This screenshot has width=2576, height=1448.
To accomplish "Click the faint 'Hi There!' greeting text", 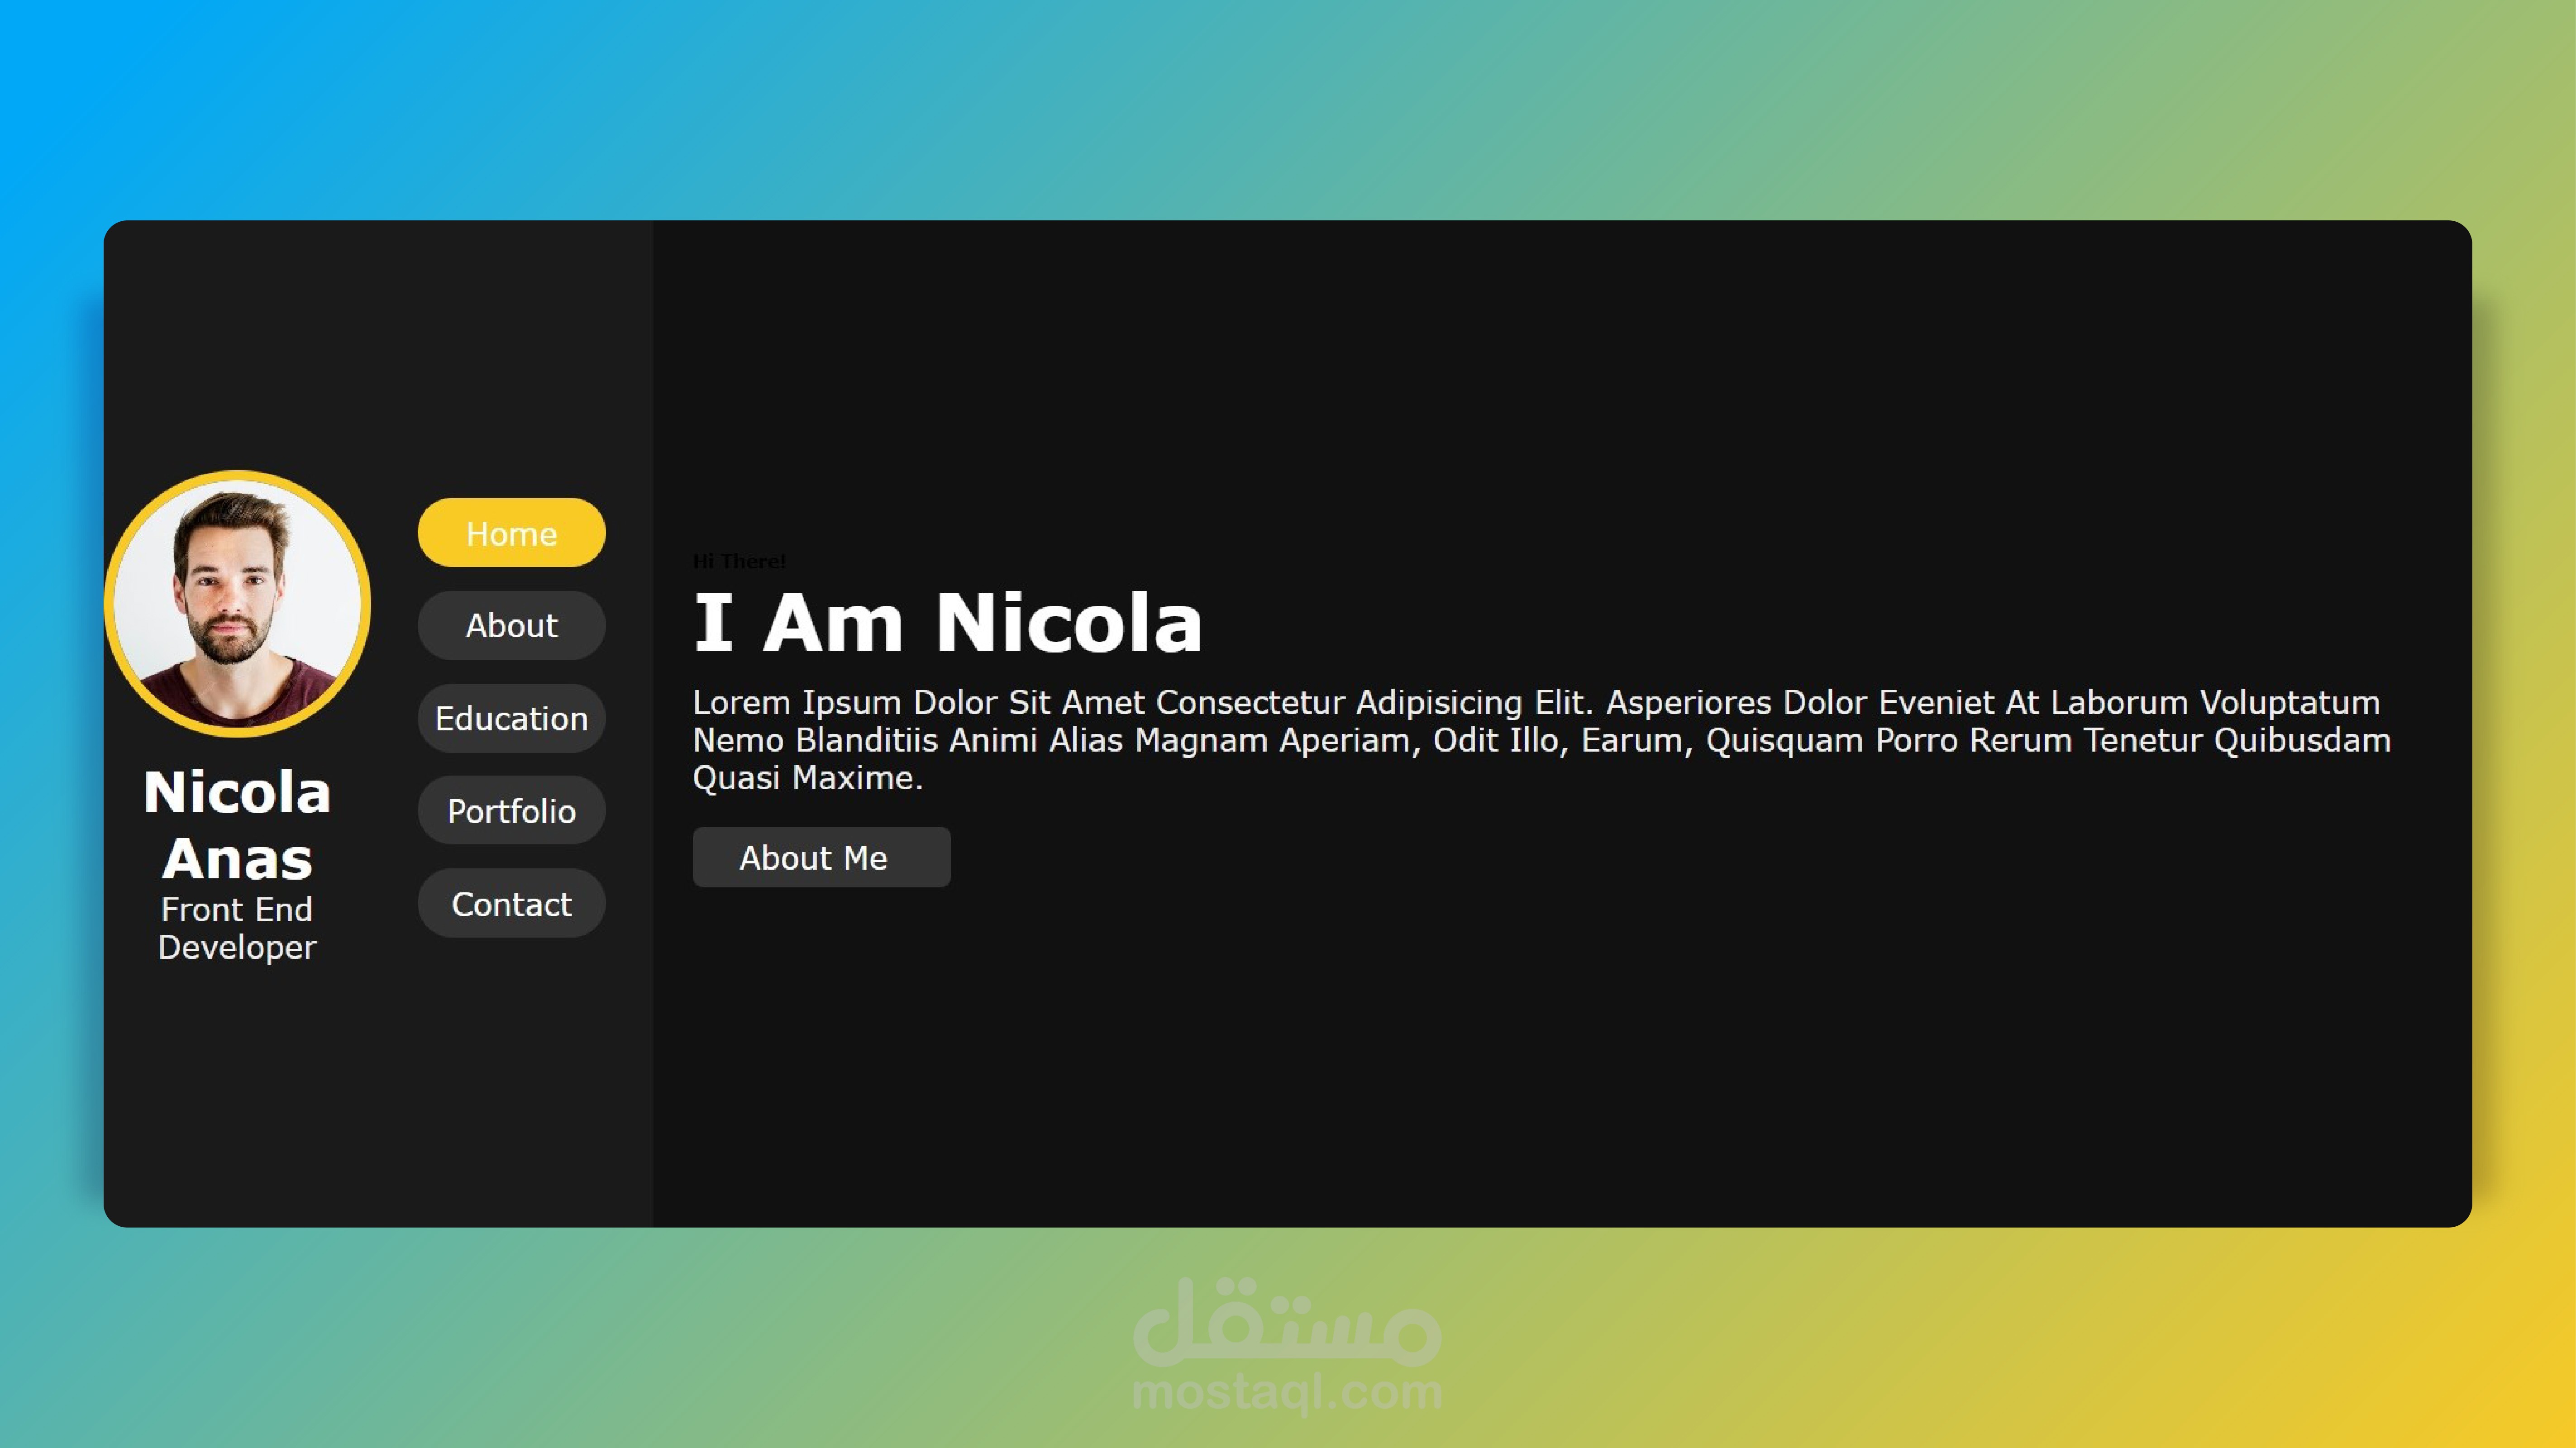I will tap(739, 561).
